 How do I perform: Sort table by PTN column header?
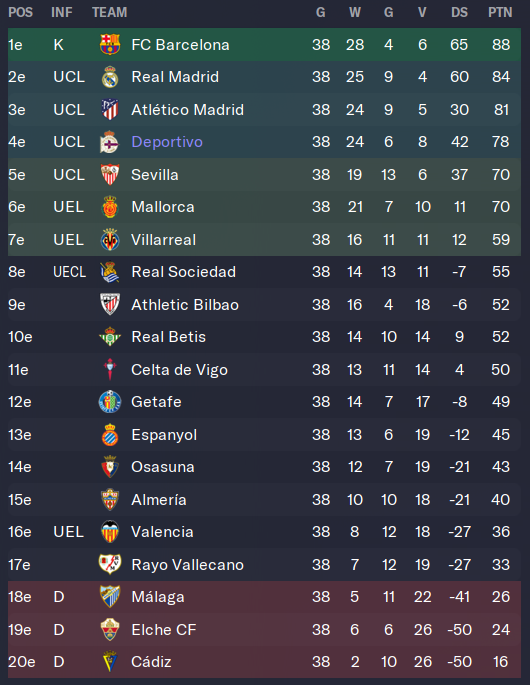(x=500, y=12)
